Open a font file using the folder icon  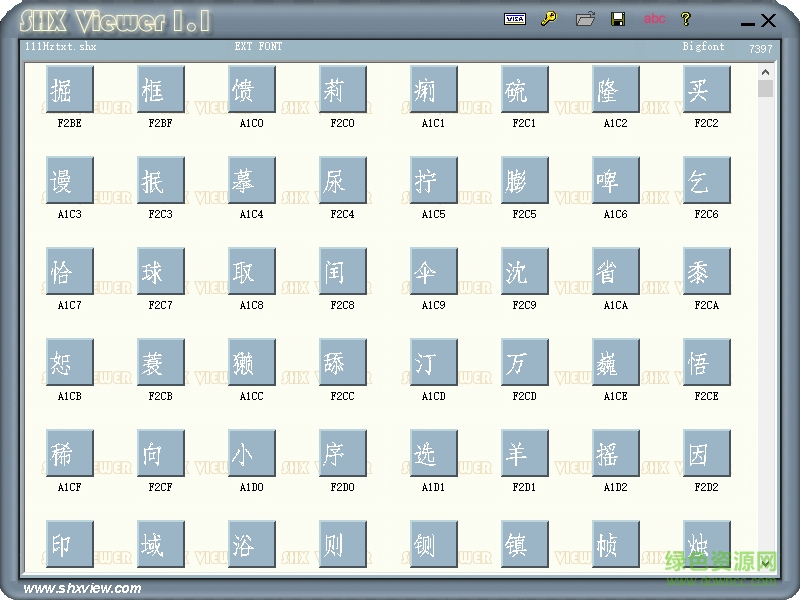point(585,19)
